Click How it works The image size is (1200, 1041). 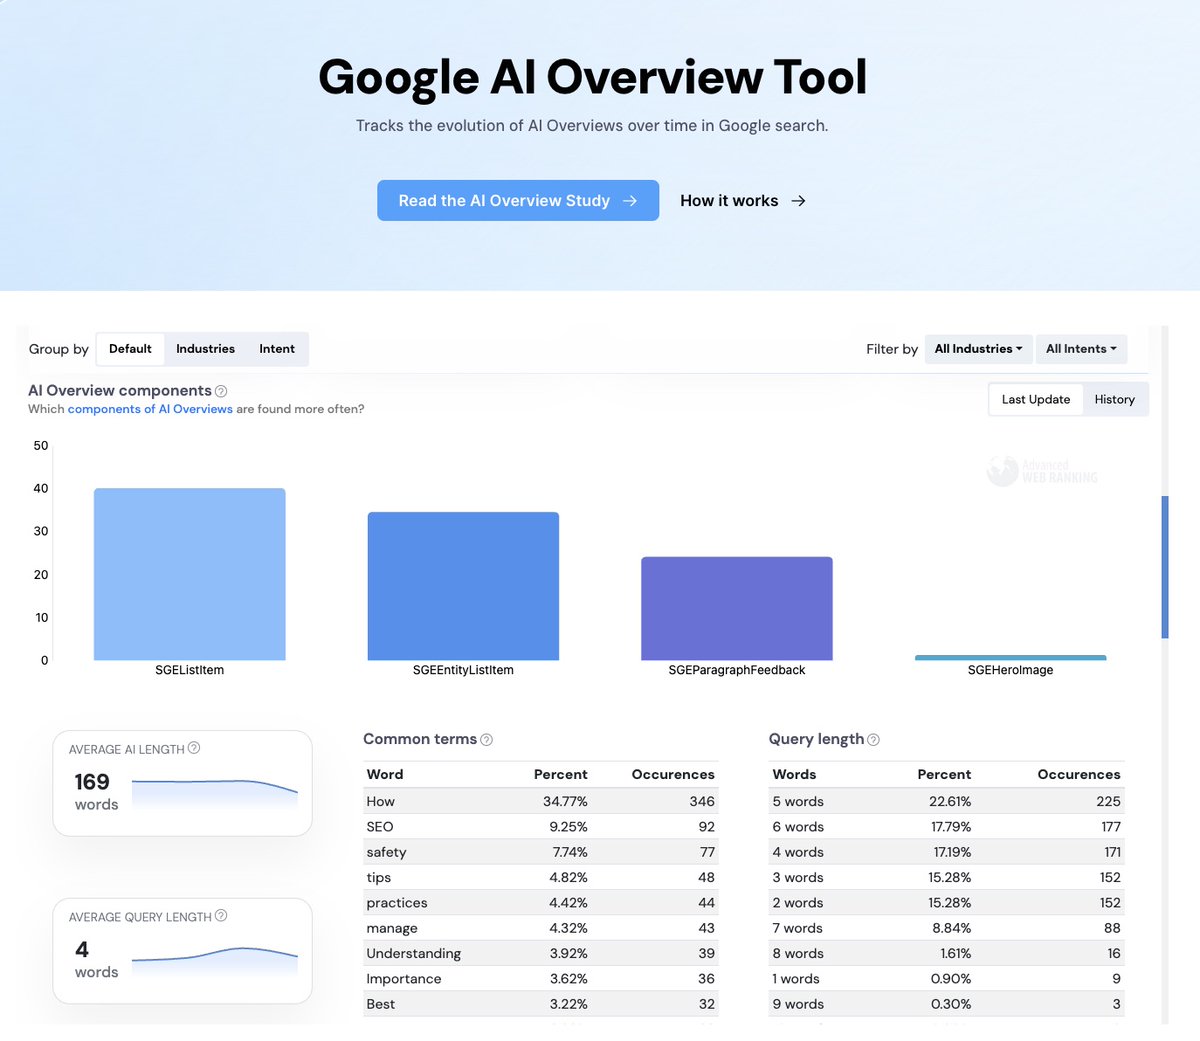point(729,200)
